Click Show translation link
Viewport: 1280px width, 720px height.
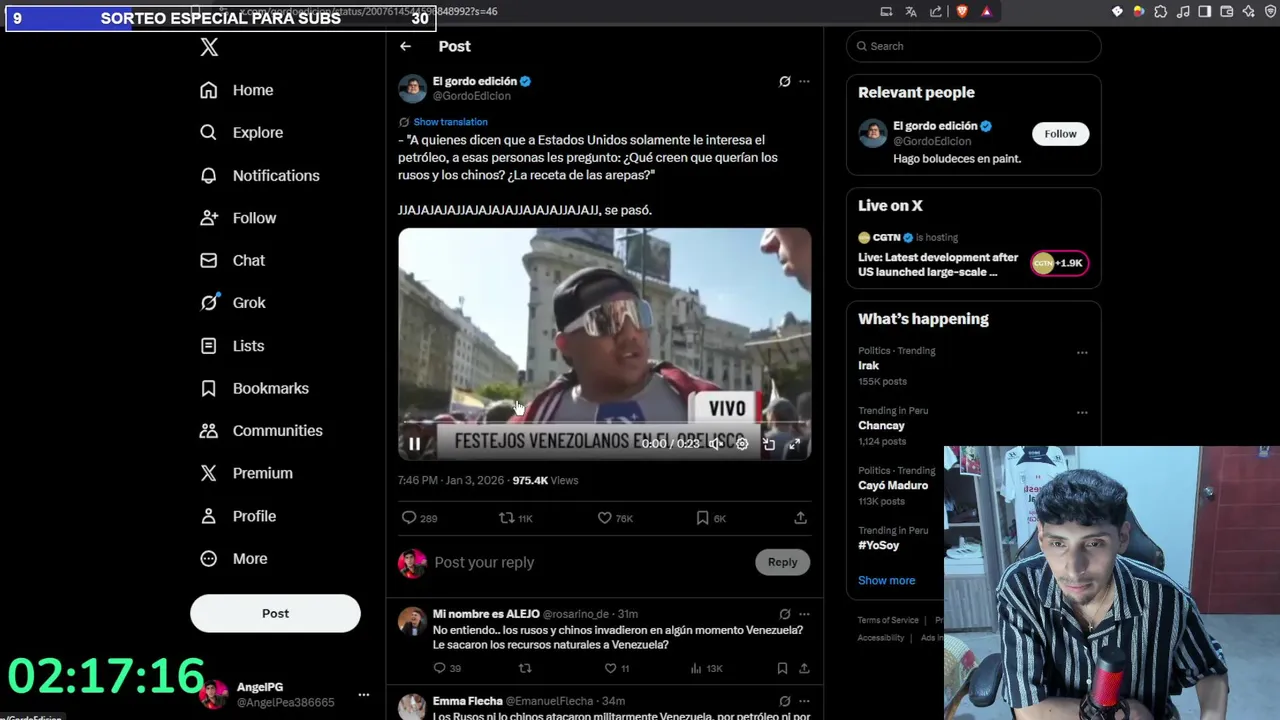[x=450, y=122]
